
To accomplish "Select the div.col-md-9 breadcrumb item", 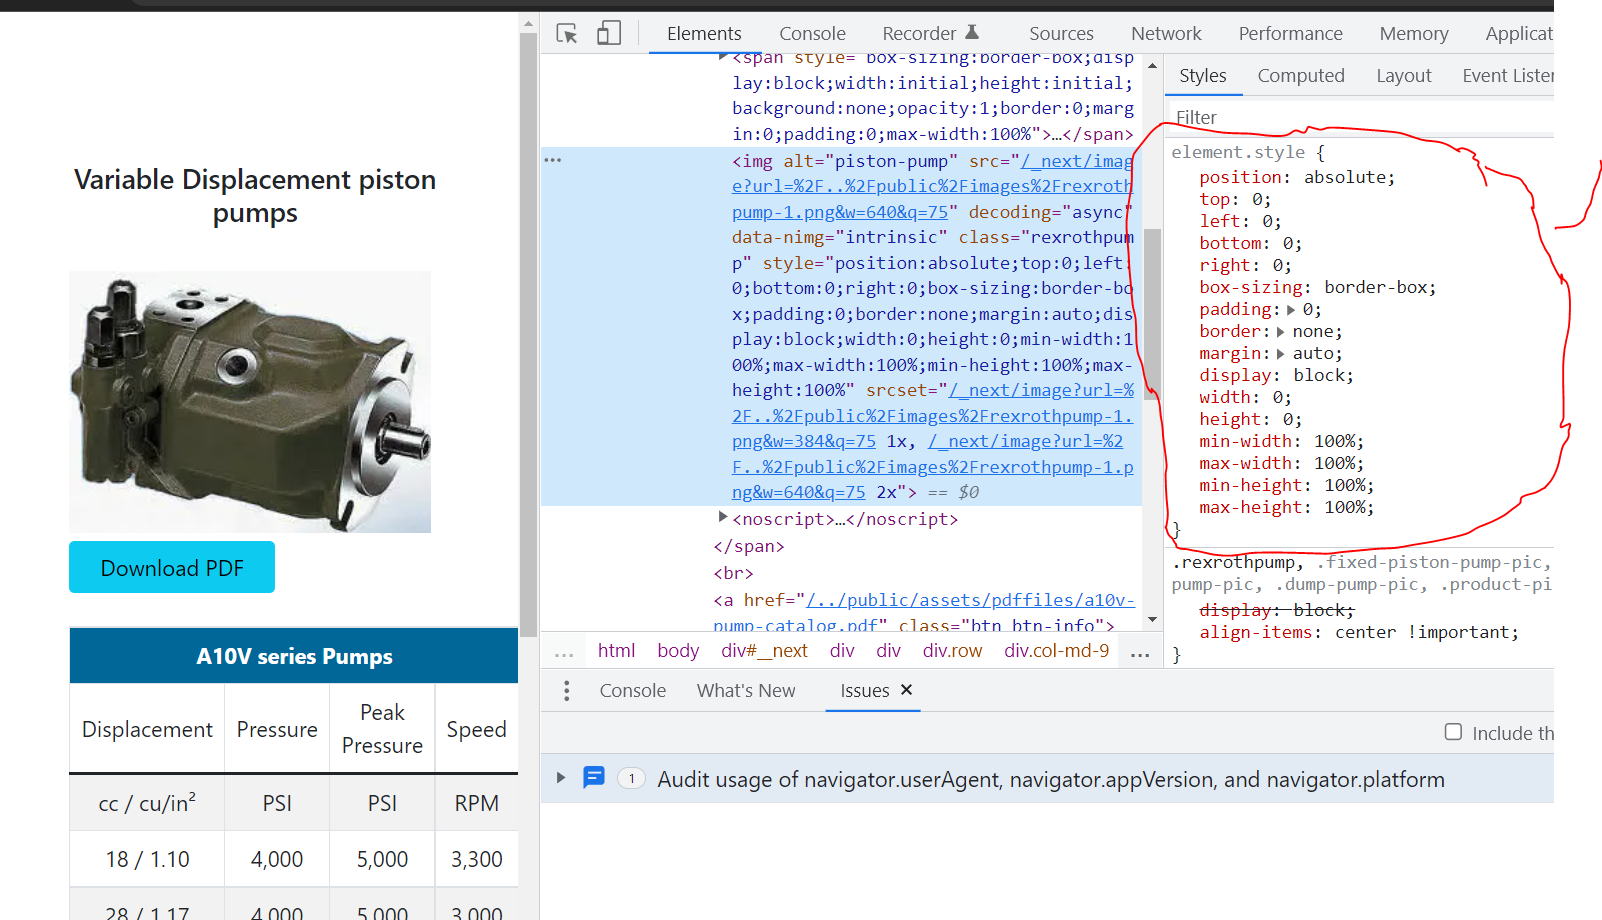I will point(1056,650).
